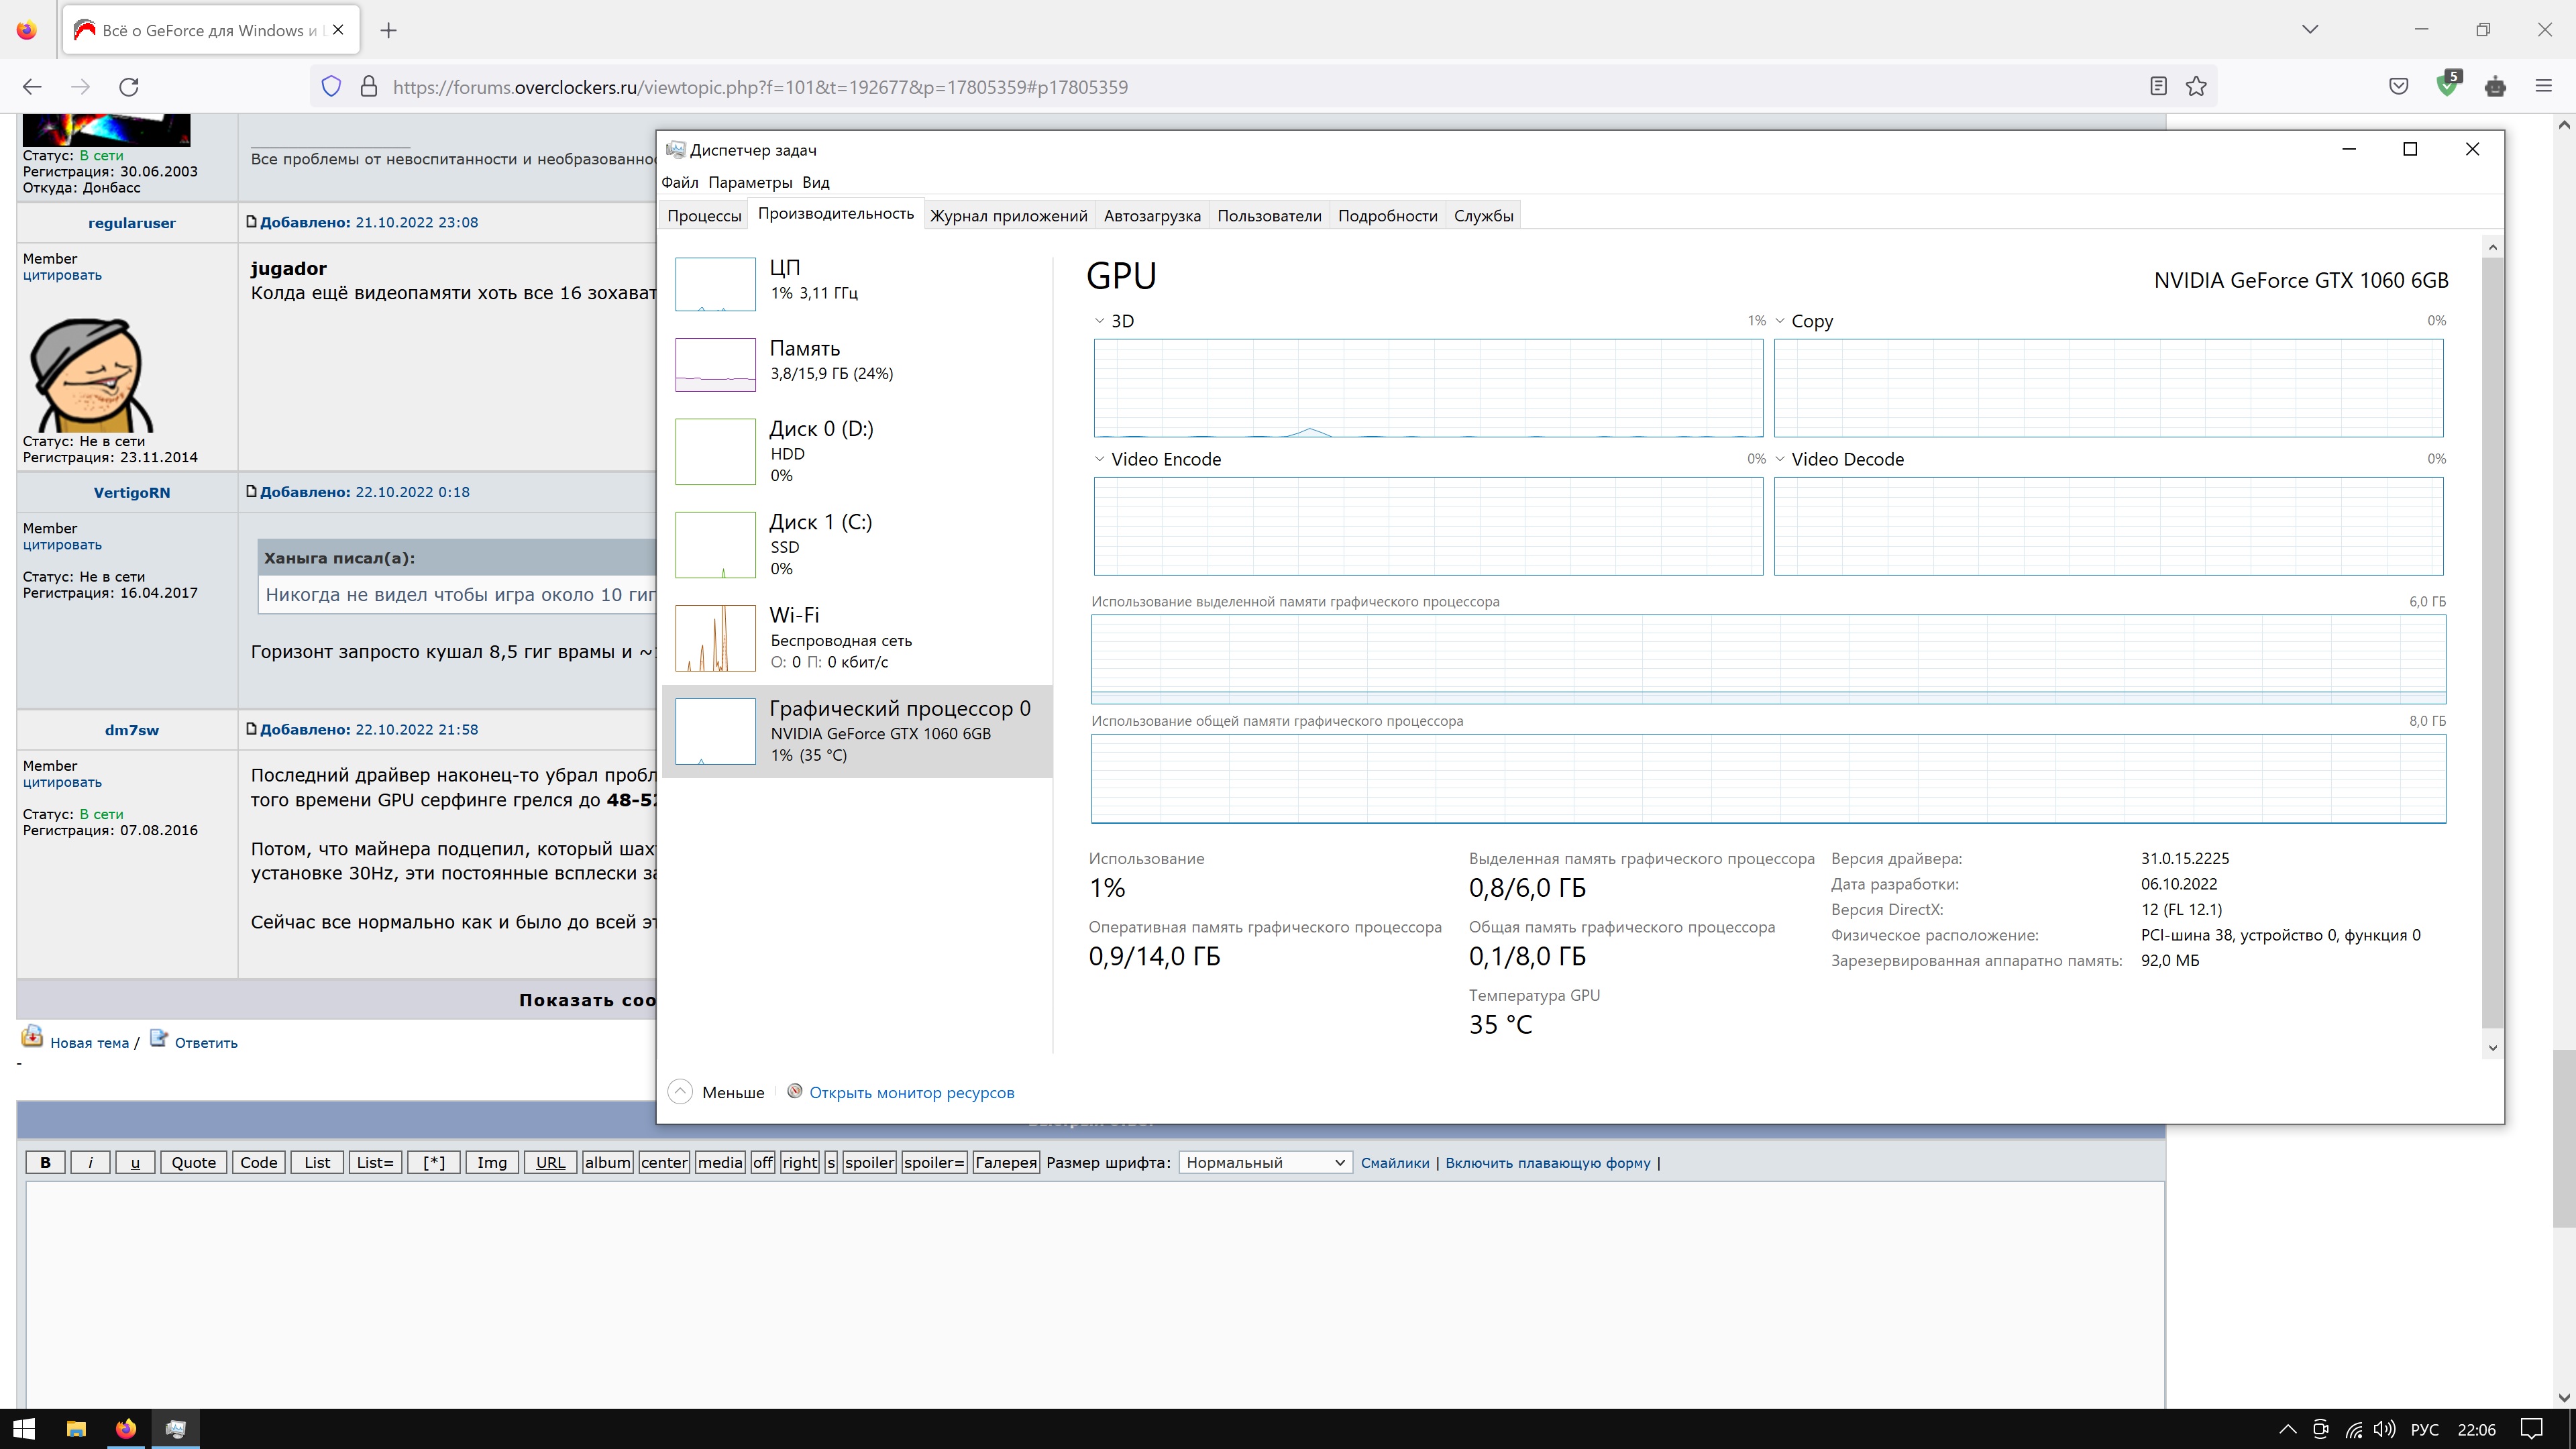Image resolution: width=2576 pixels, height=1449 pixels.
Task: Switch to the Автозагрузка tab
Action: click(1152, 216)
